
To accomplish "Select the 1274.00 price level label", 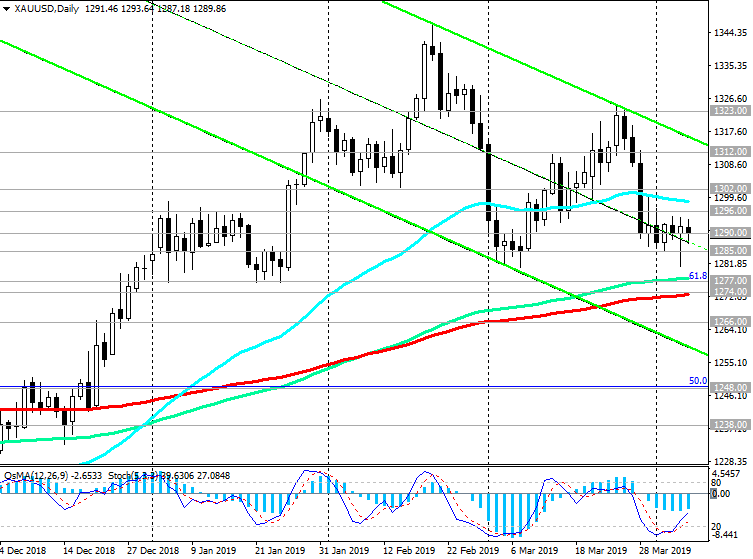I will click(730, 292).
